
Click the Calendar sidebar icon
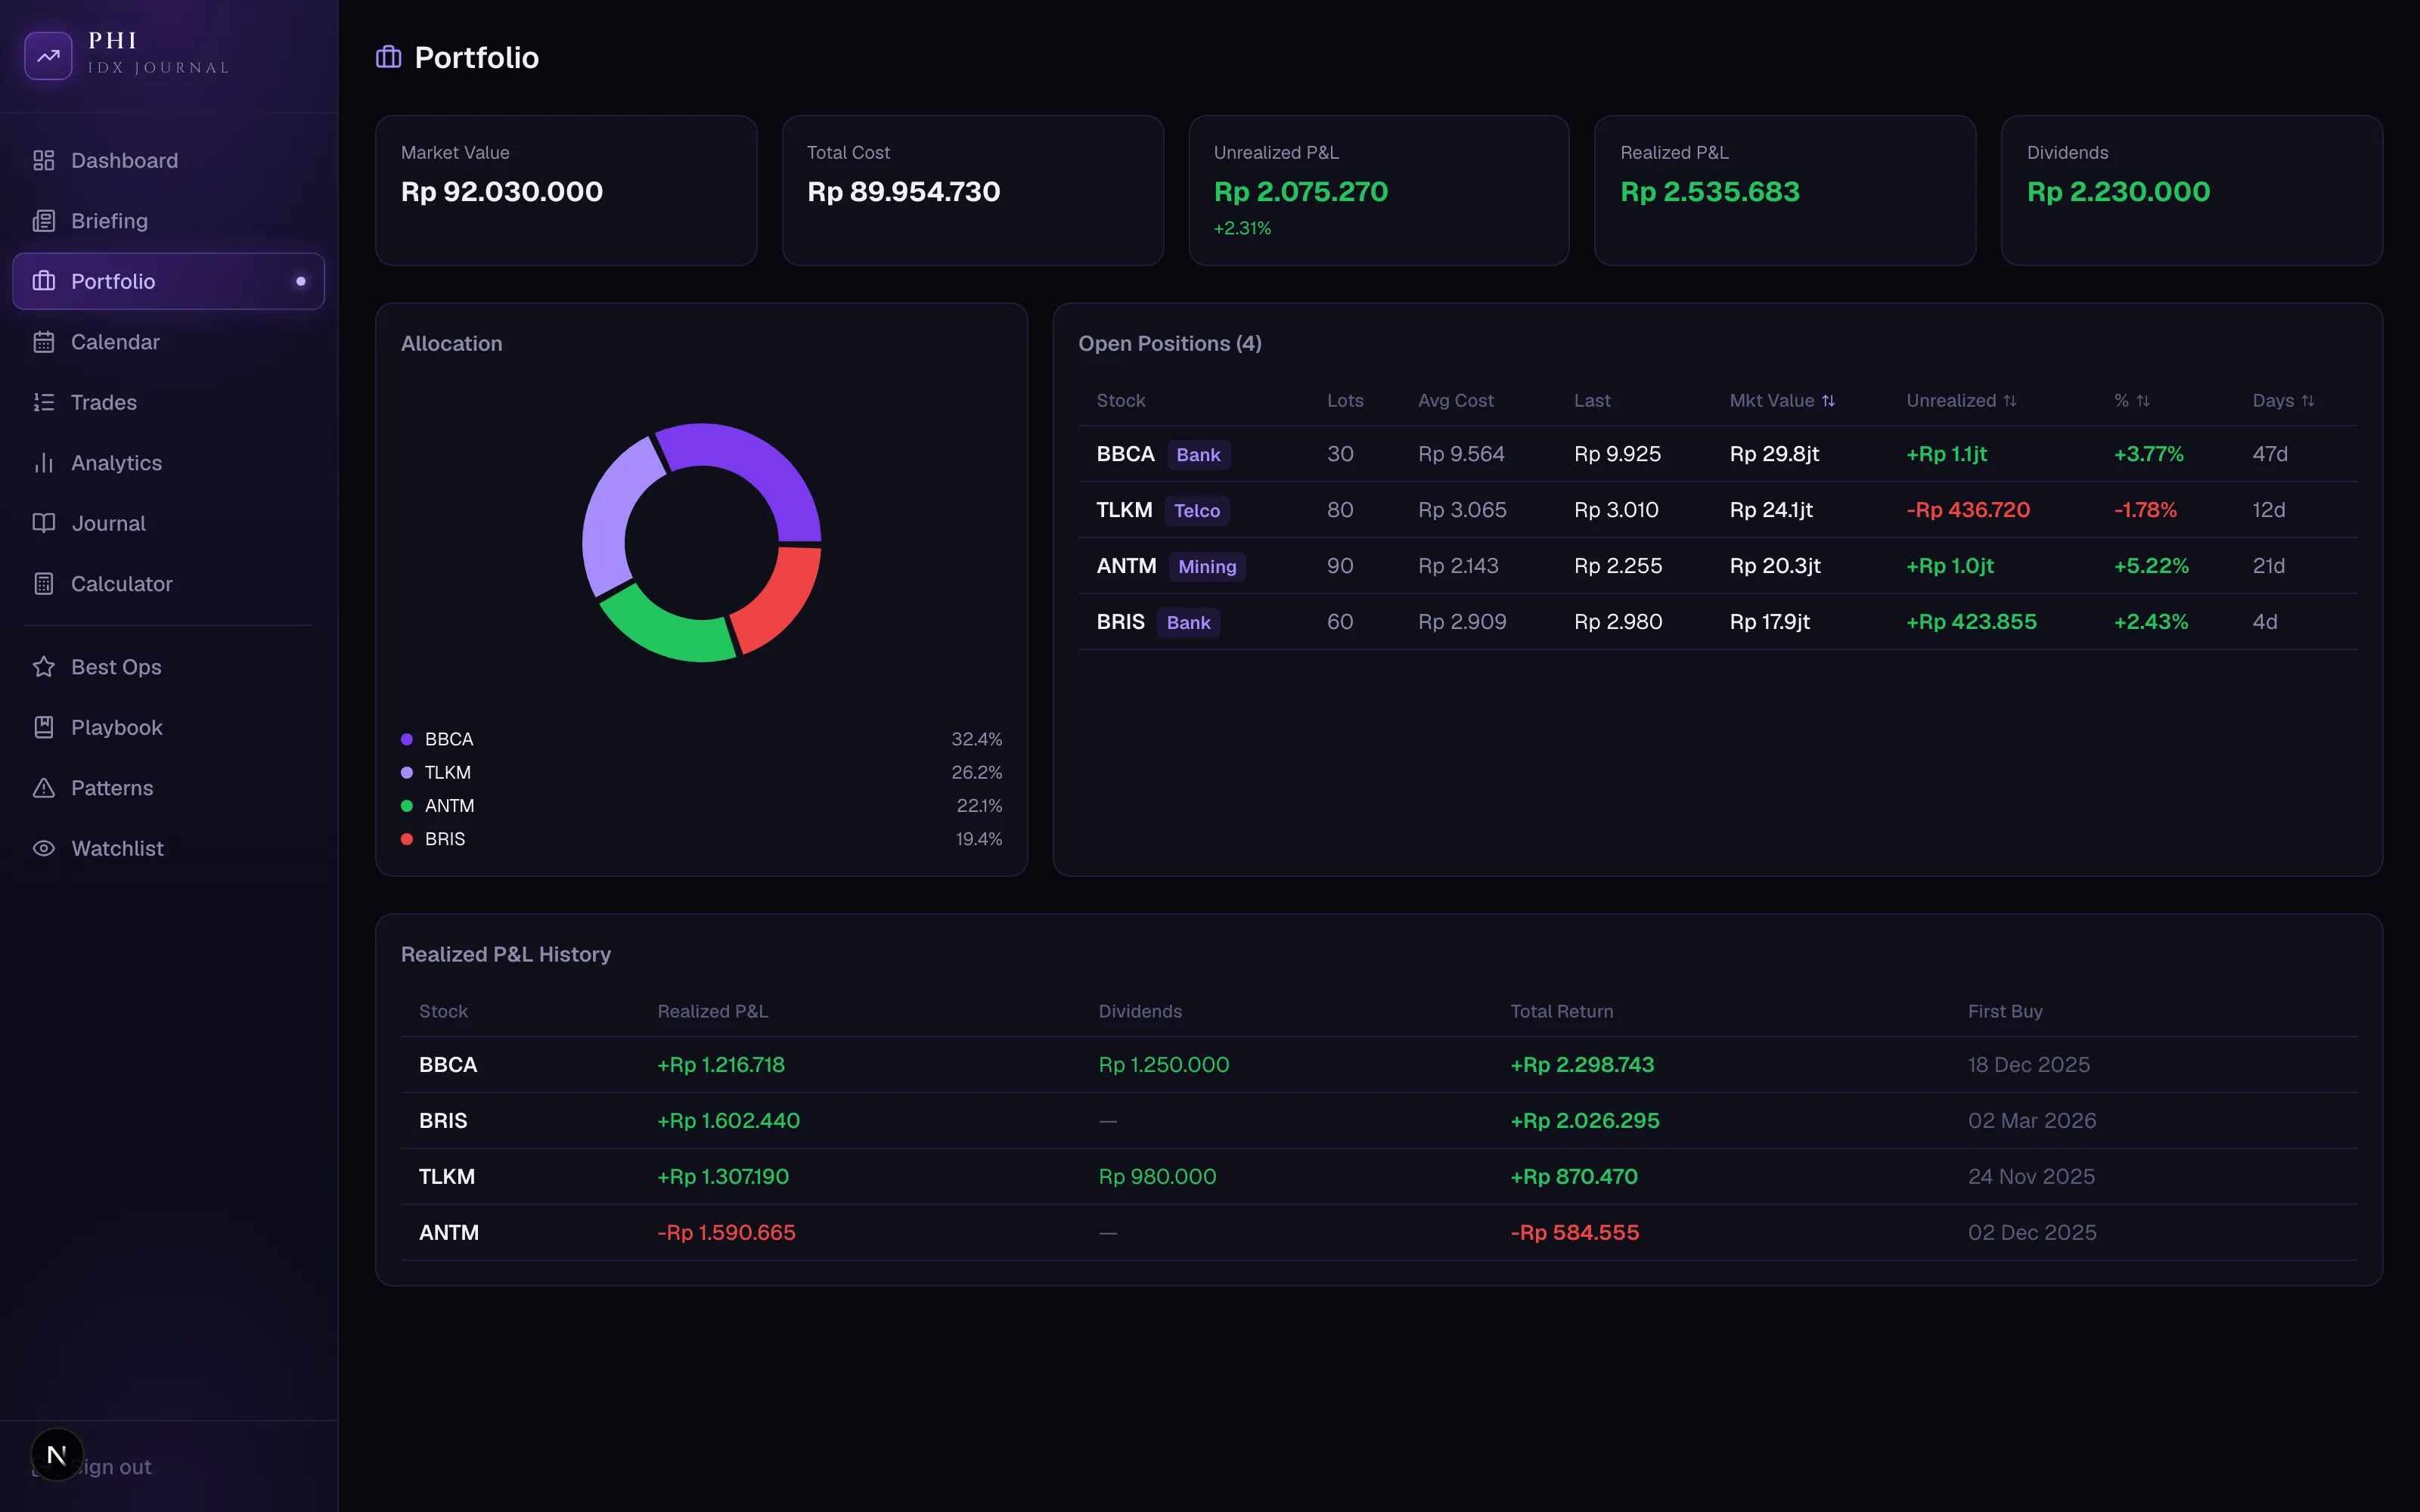coord(43,342)
